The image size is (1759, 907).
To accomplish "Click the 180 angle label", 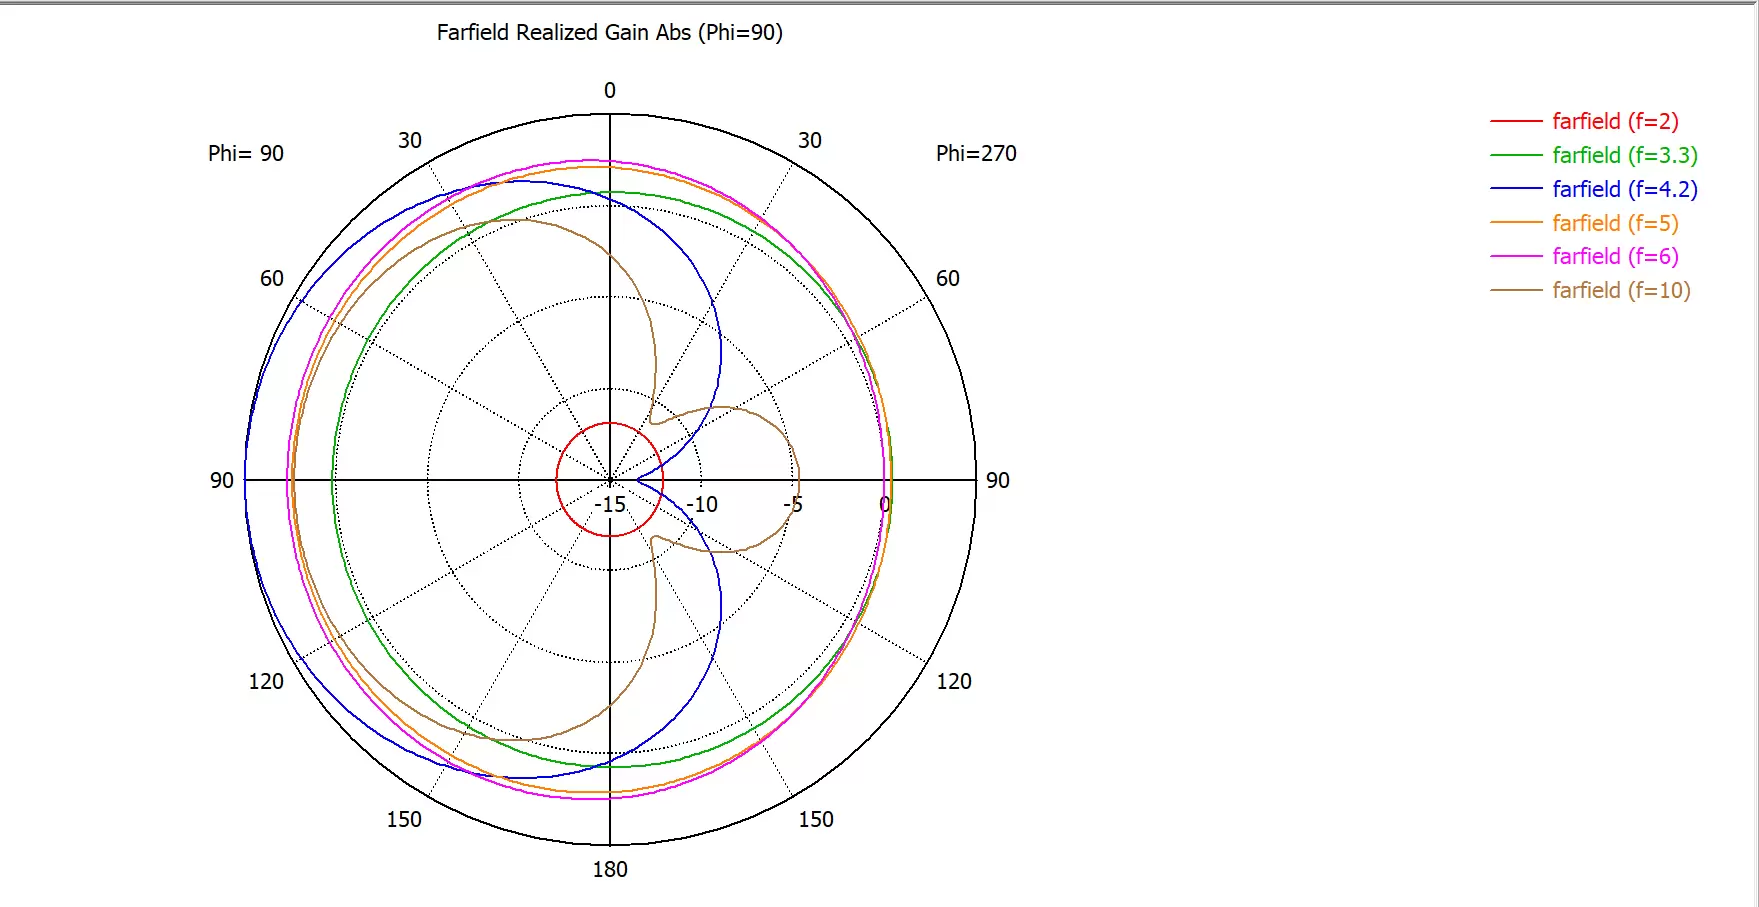I will tap(610, 869).
